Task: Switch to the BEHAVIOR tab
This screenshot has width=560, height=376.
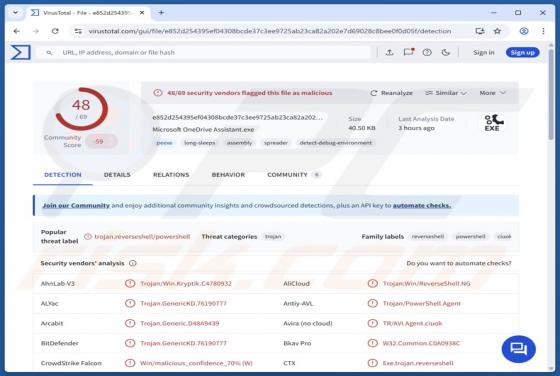Action: point(228,175)
